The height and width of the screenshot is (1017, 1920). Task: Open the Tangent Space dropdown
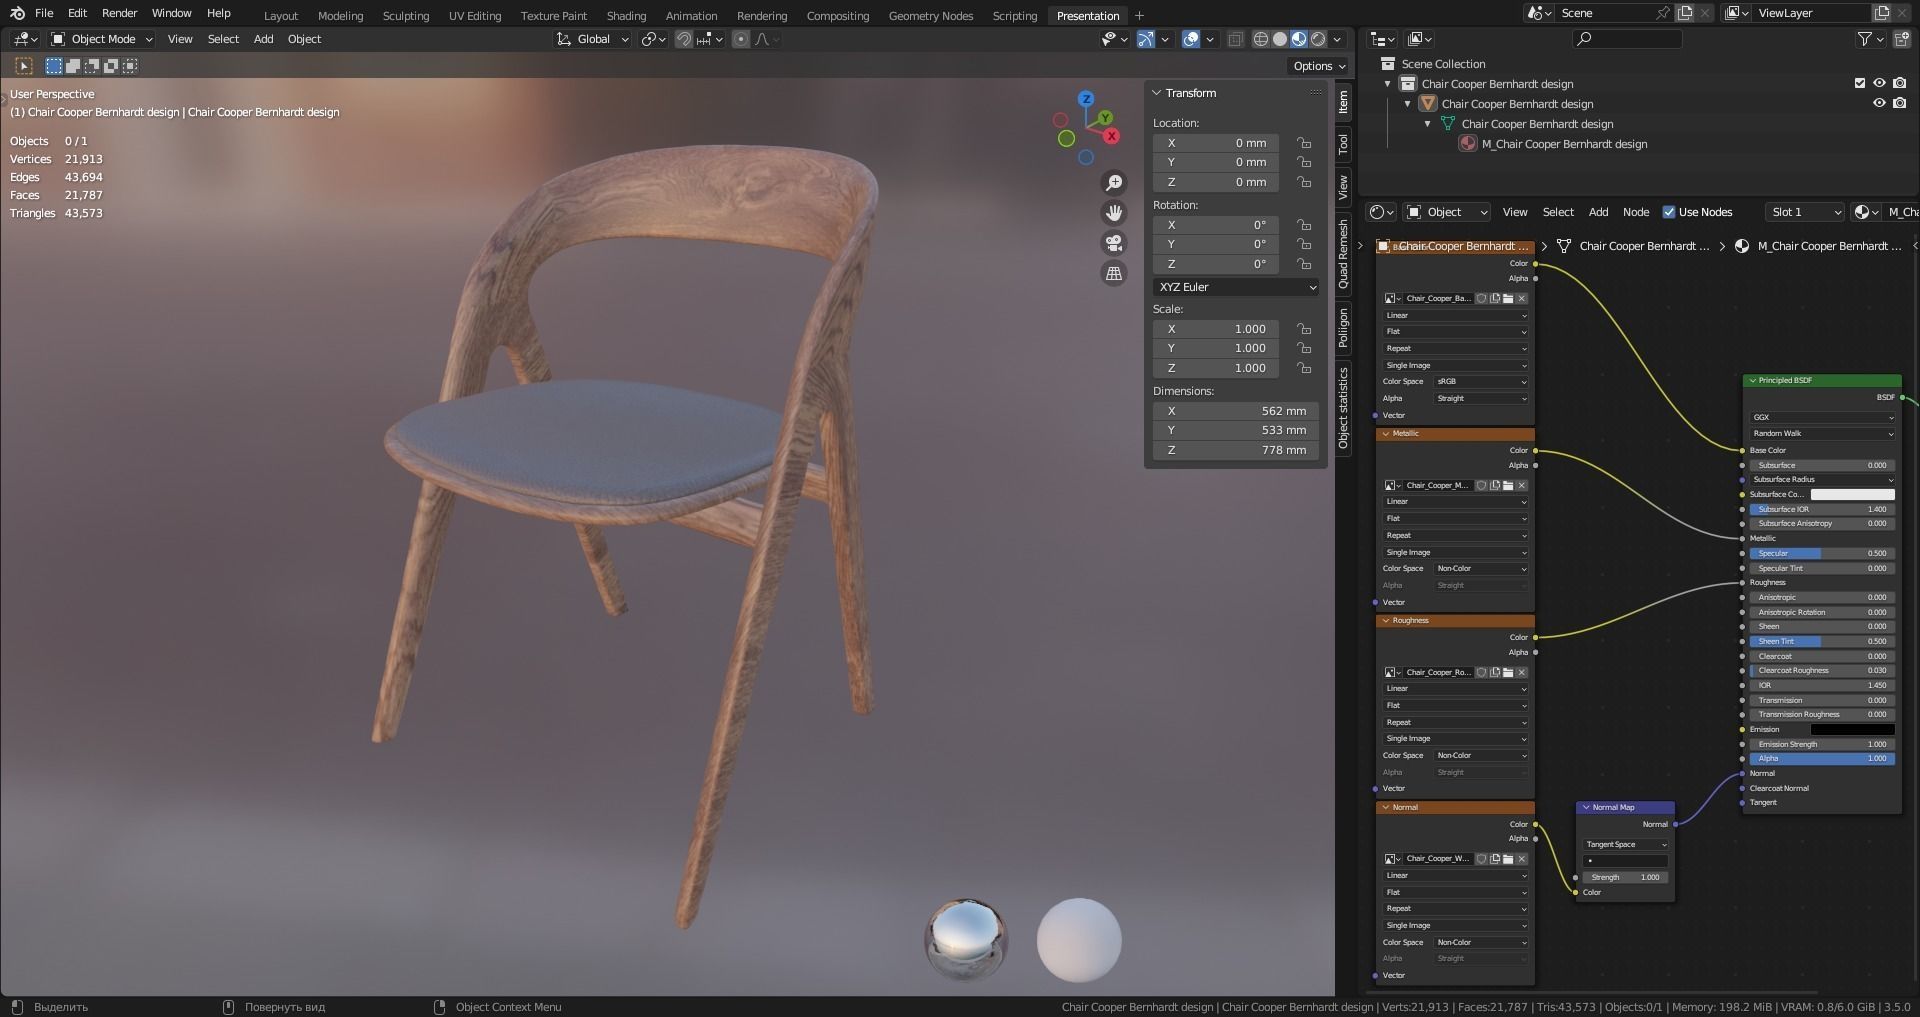coord(1625,845)
